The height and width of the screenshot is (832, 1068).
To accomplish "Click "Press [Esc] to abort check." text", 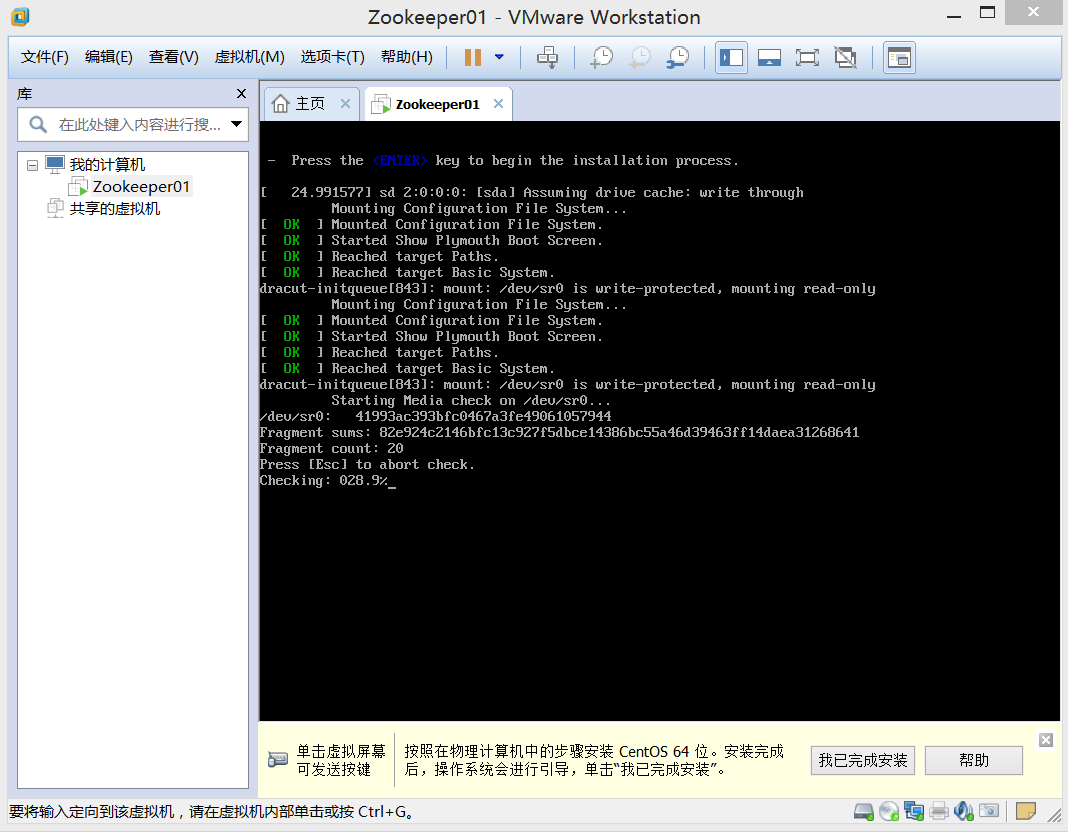I will click(367, 464).
